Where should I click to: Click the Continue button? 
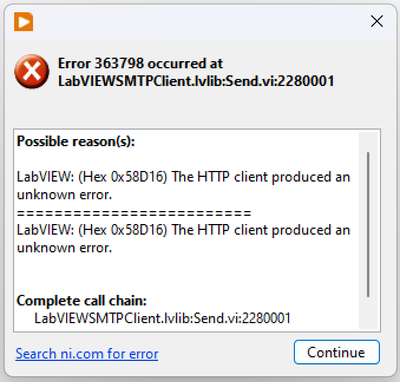click(x=337, y=352)
